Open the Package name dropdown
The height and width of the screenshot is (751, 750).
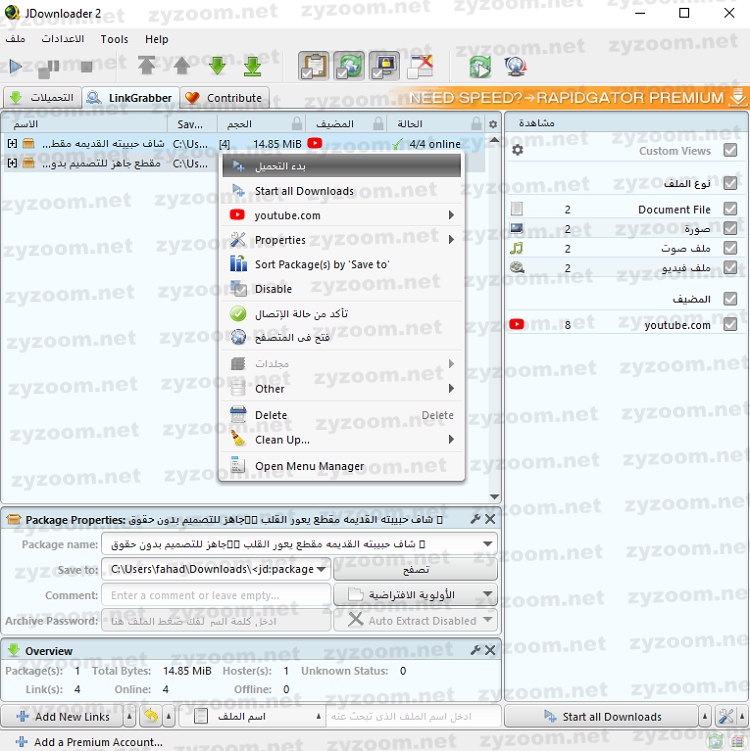(487, 544)
